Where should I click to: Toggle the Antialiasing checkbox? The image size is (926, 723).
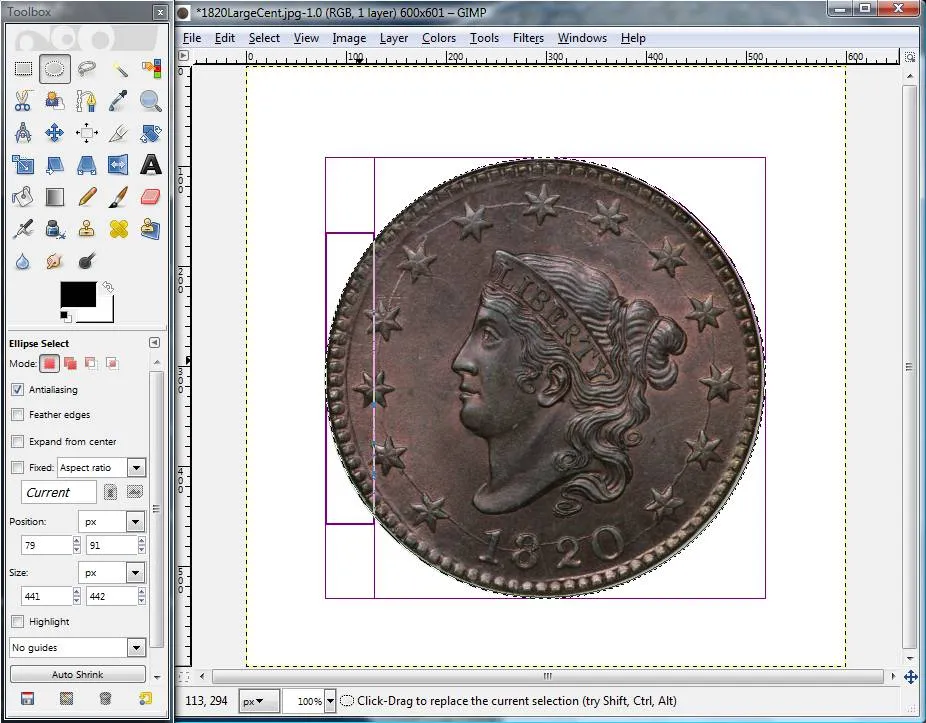pos(18,390)
